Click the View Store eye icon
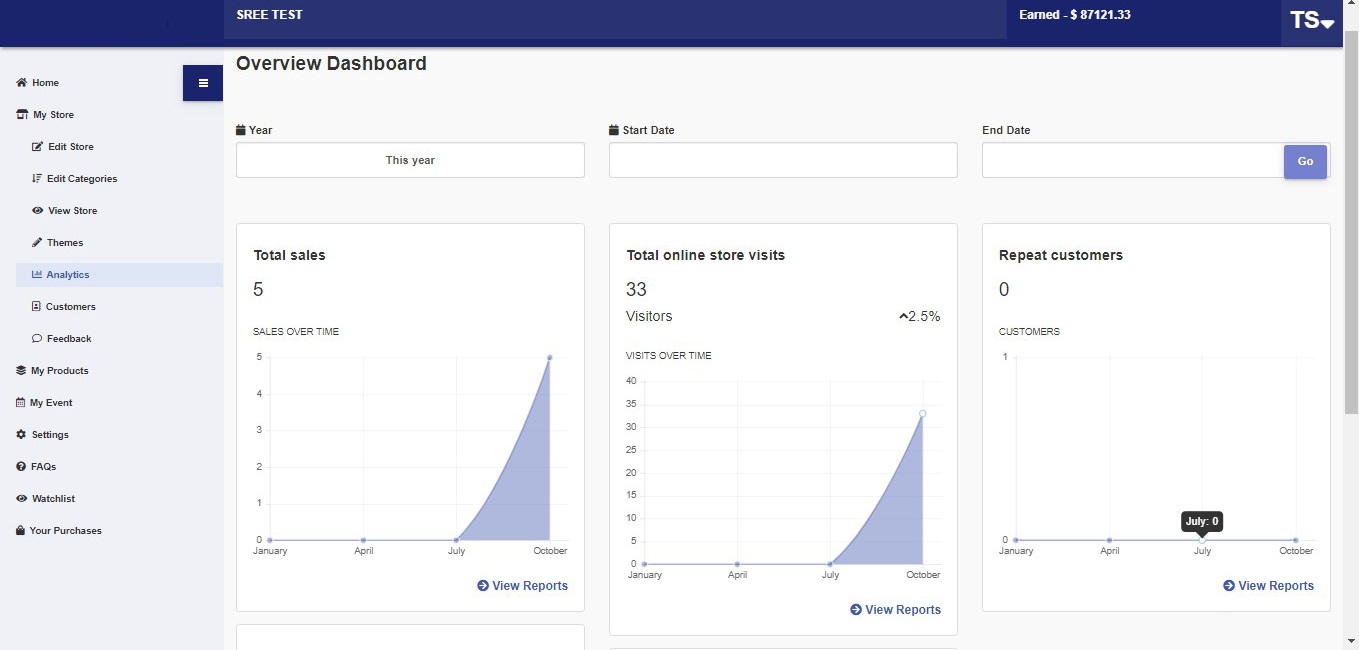Viewport: 1359px width, 650px height. pos(38,211)
